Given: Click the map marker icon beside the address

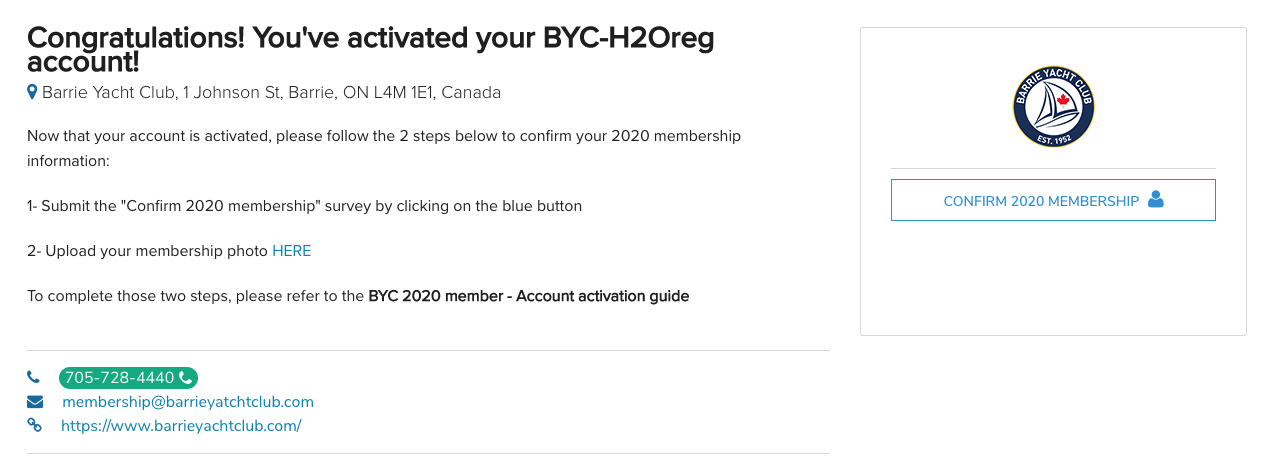Looking at the screenshot, I should click(x=32, y=92).
